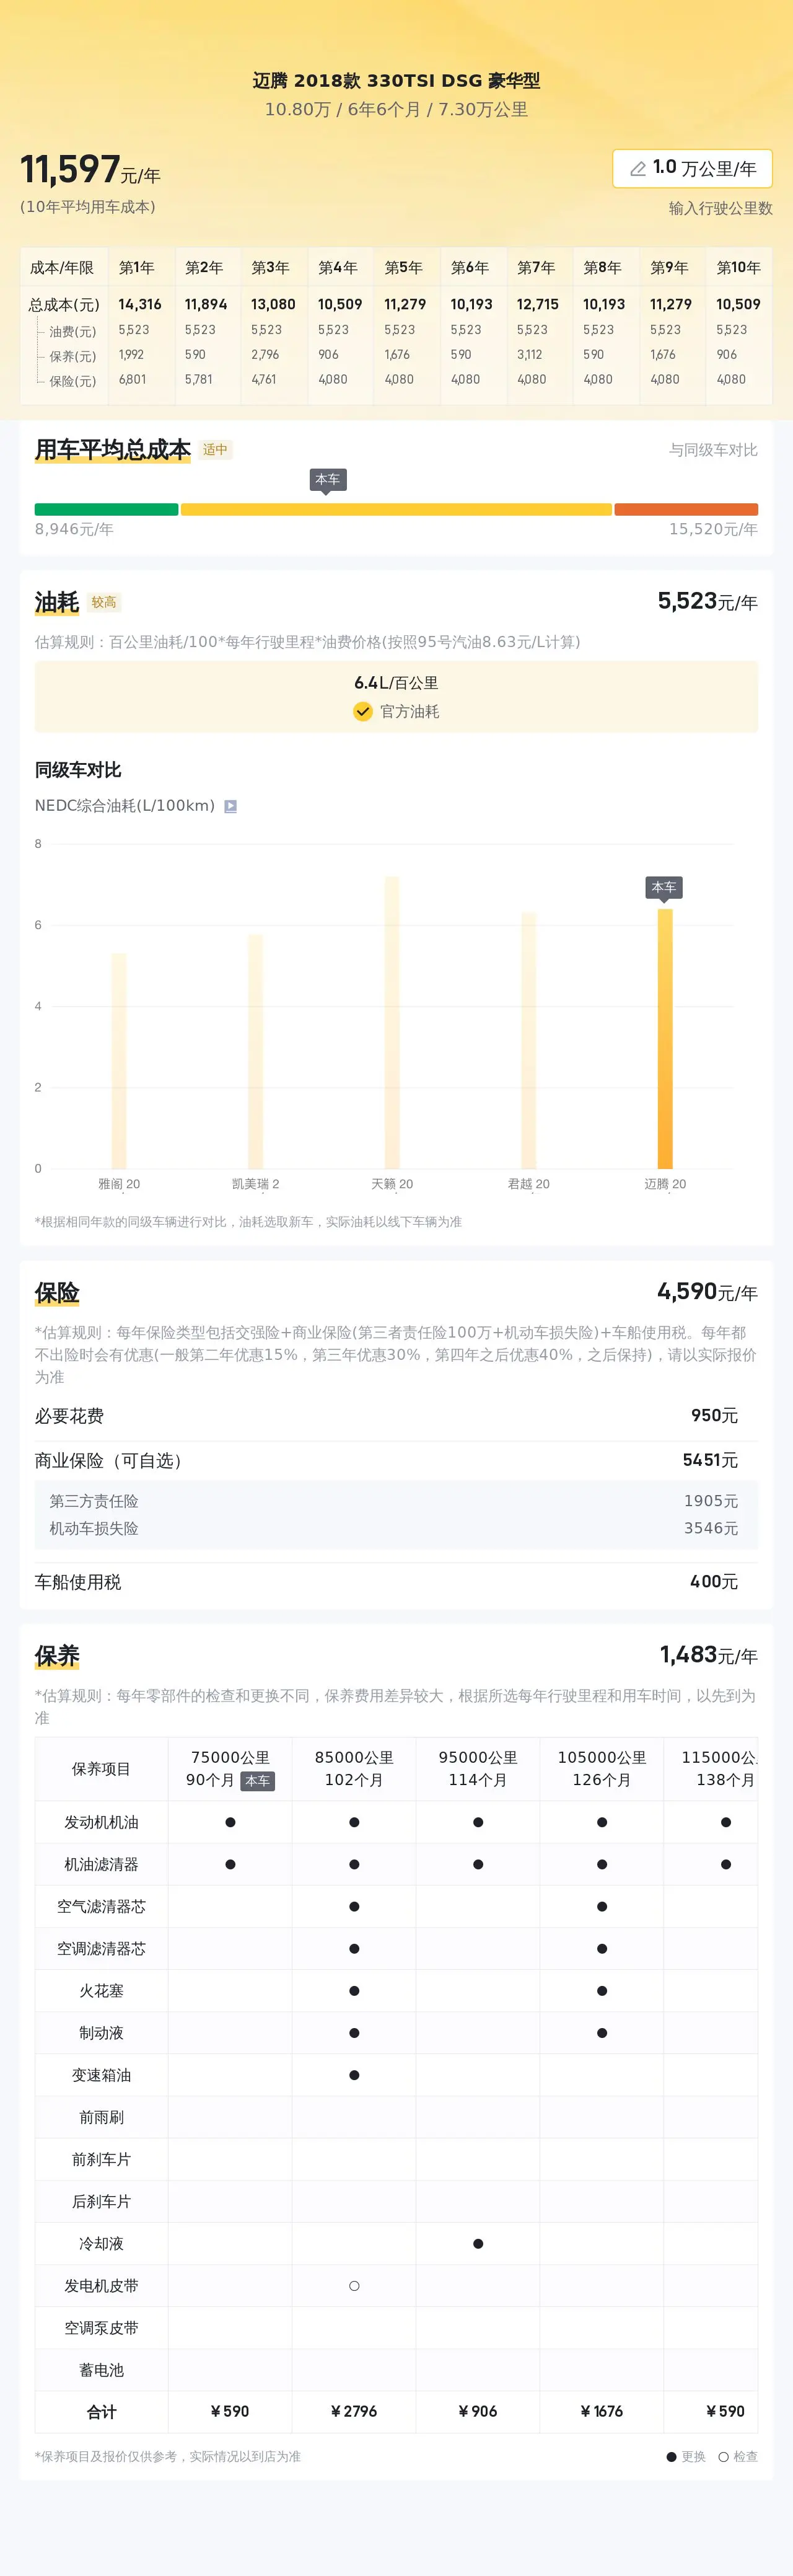Click the 空调滤清器芯 dot under 85000公里
Viewport: 793px width, 2576px height.
click(x=354, y=1948)
